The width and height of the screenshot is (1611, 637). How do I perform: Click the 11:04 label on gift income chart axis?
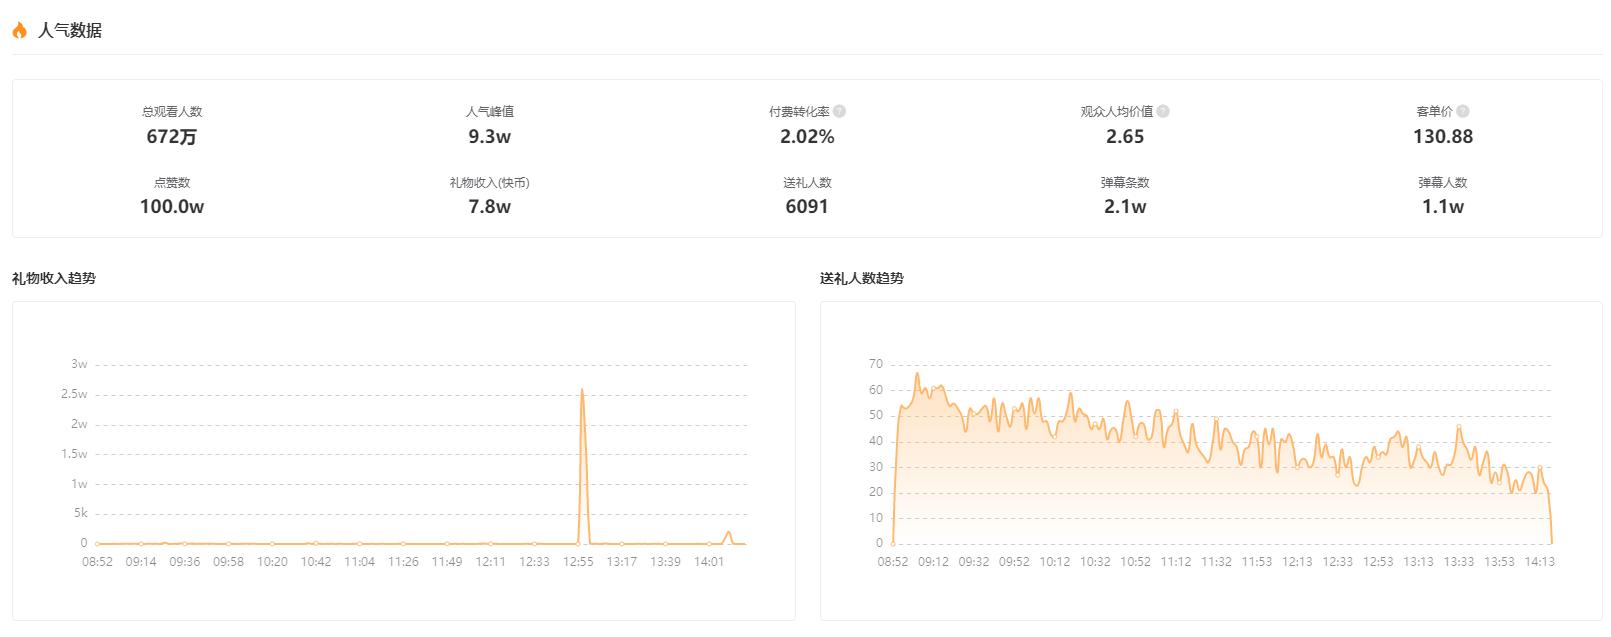click(x=360, y=562)
